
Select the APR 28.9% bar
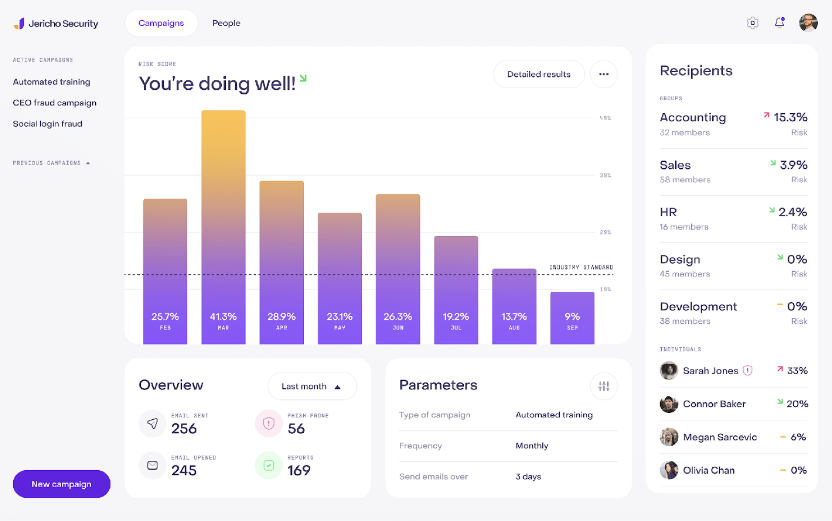tap(282, 263)
